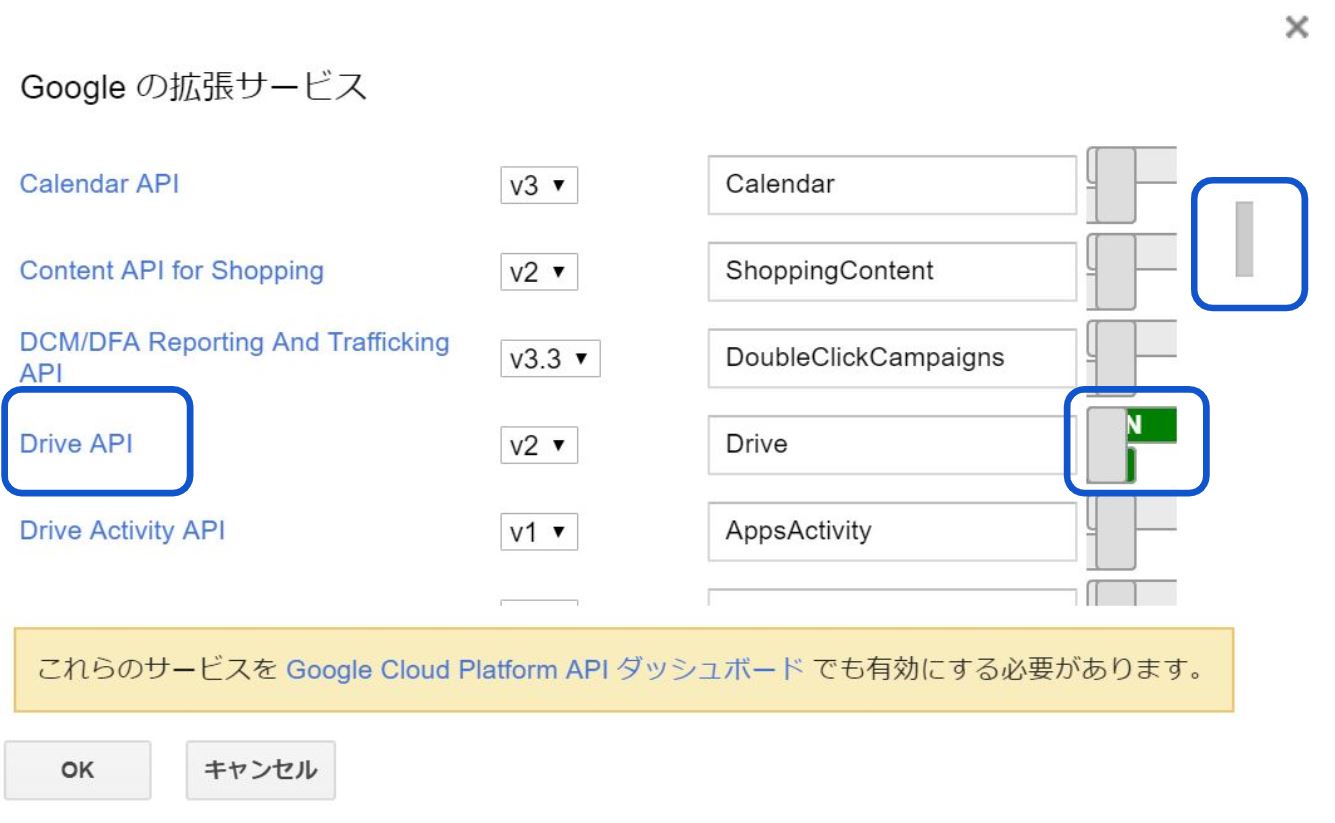Image resolution: width=1335 pixels, height=823 pixels.
Task: Open Drive API version v2 dropdown
Action: click(x=539, y=445)
